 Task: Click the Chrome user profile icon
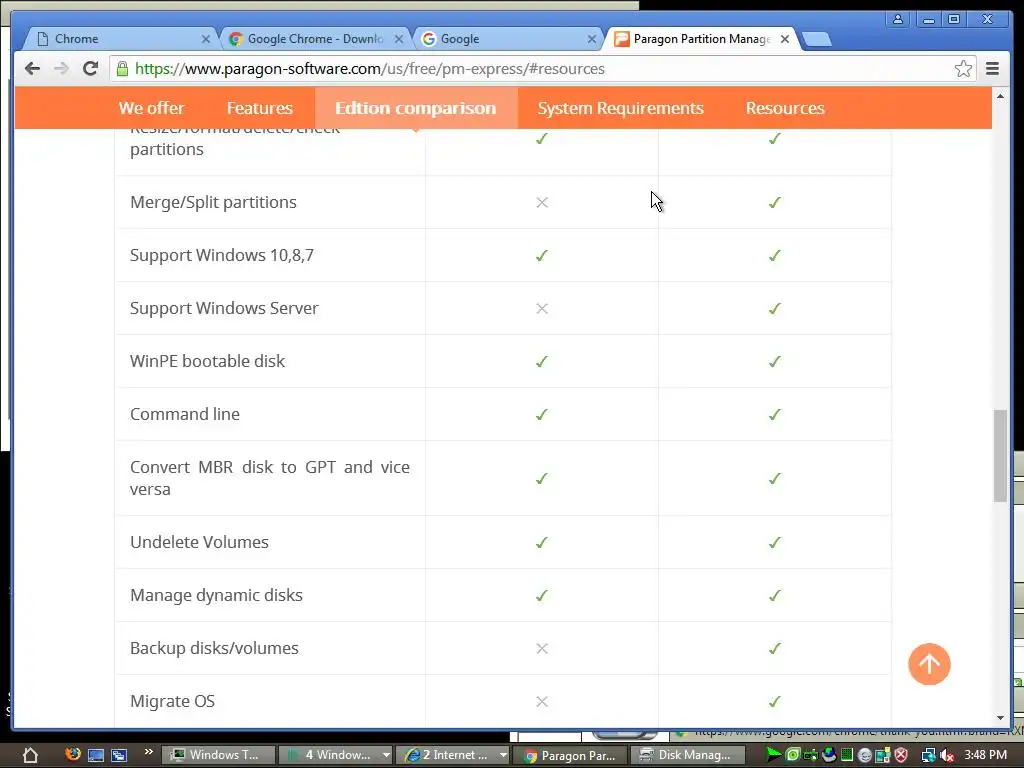coord(898,19)
